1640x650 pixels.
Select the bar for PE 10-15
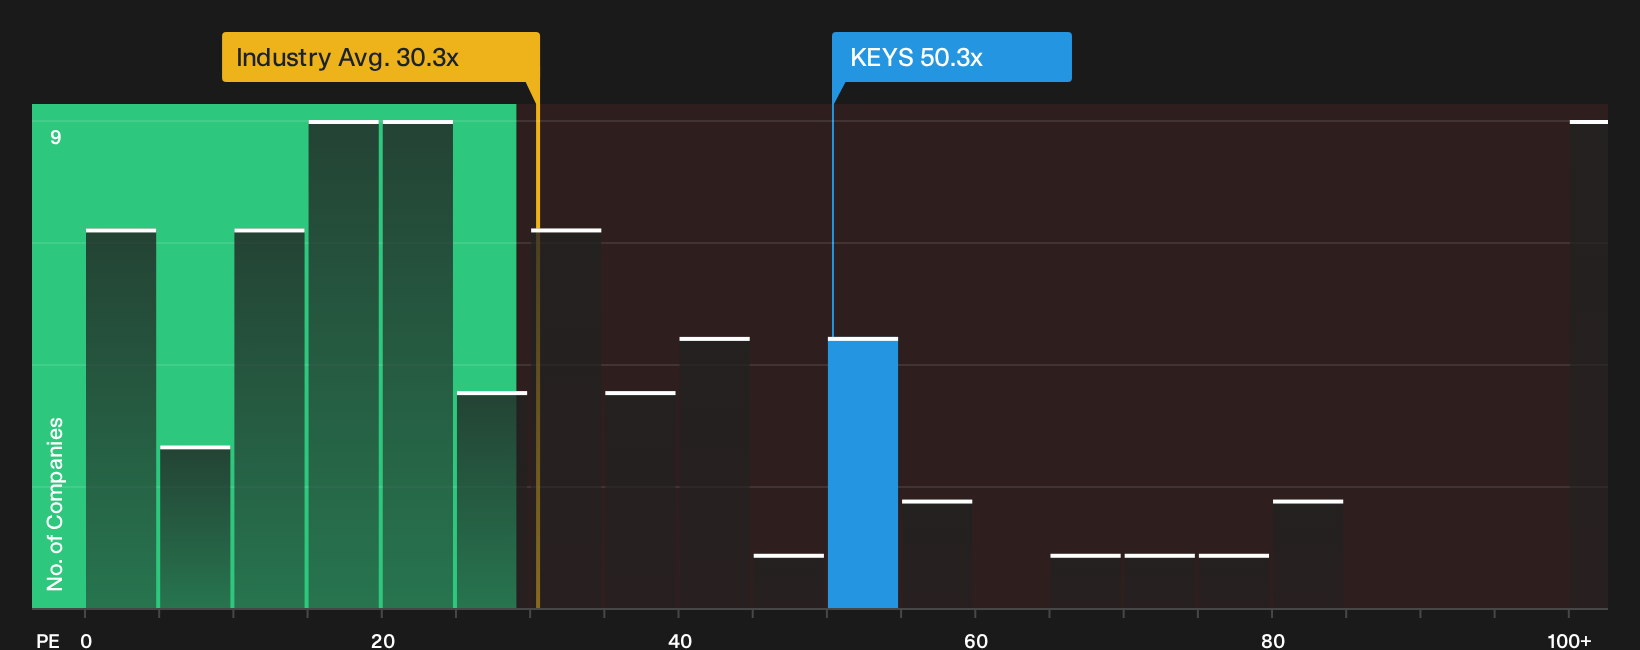(269, 419)
